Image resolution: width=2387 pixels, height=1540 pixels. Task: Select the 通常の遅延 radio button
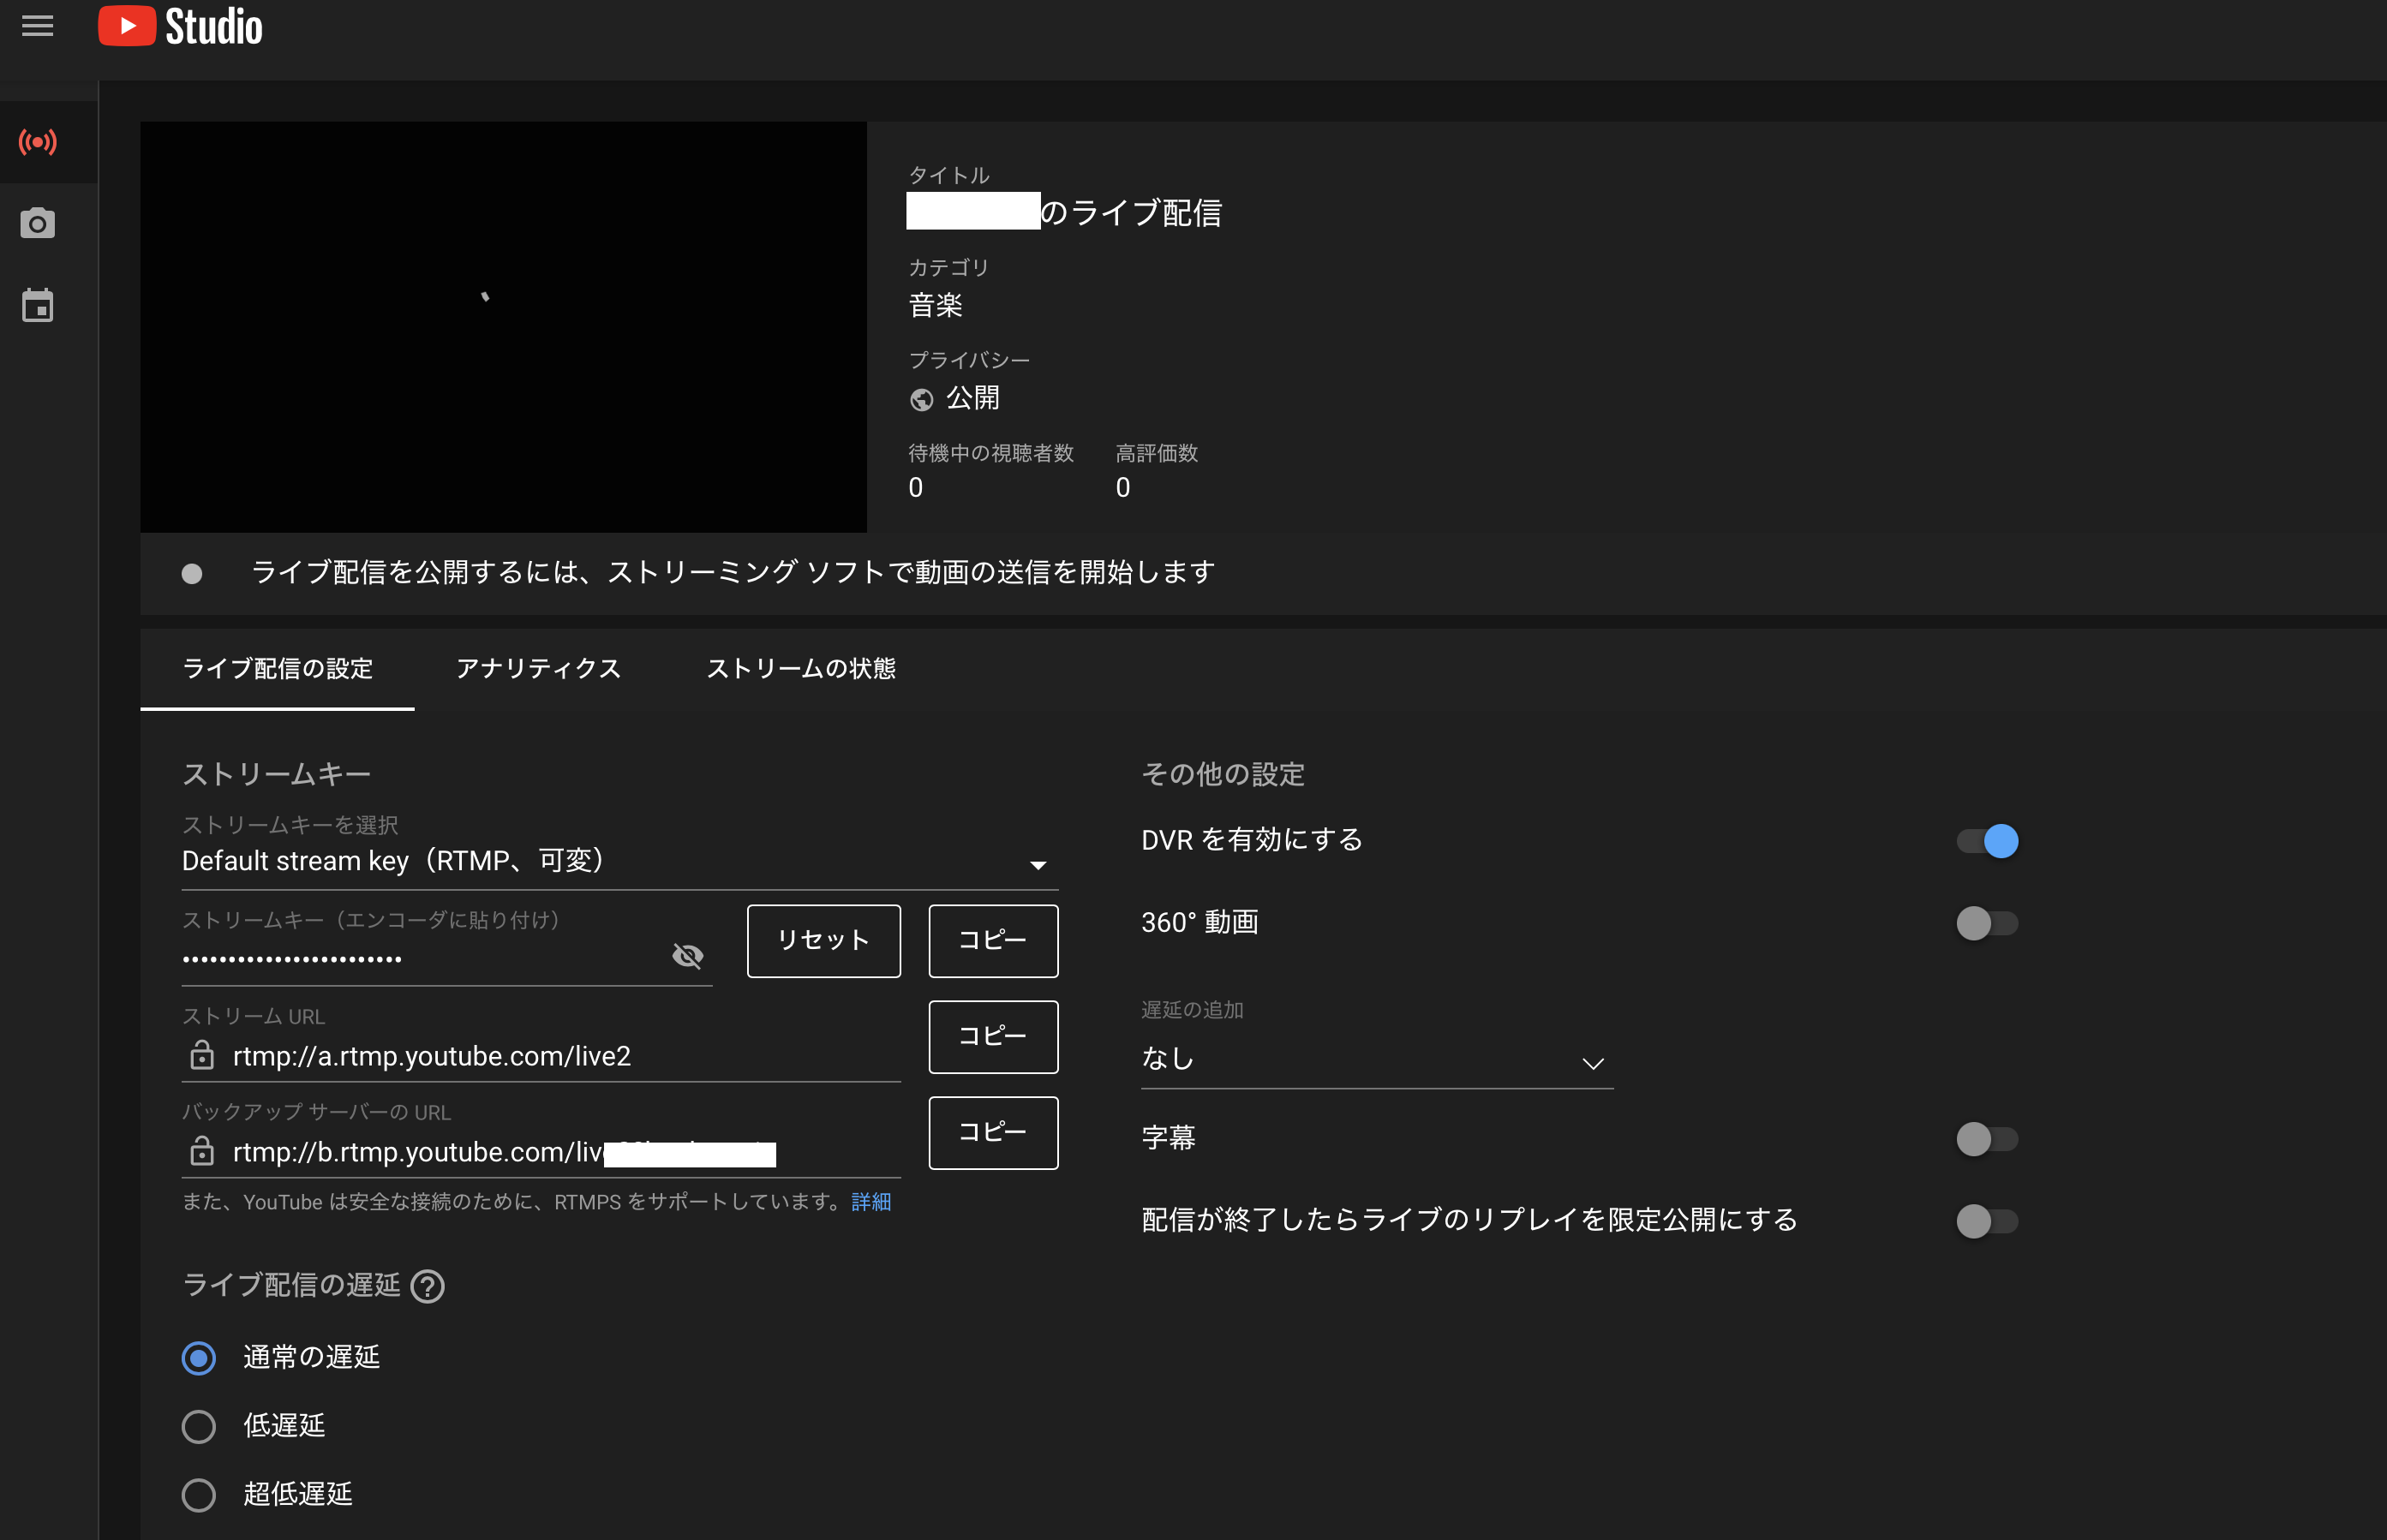click(199, 1358)
